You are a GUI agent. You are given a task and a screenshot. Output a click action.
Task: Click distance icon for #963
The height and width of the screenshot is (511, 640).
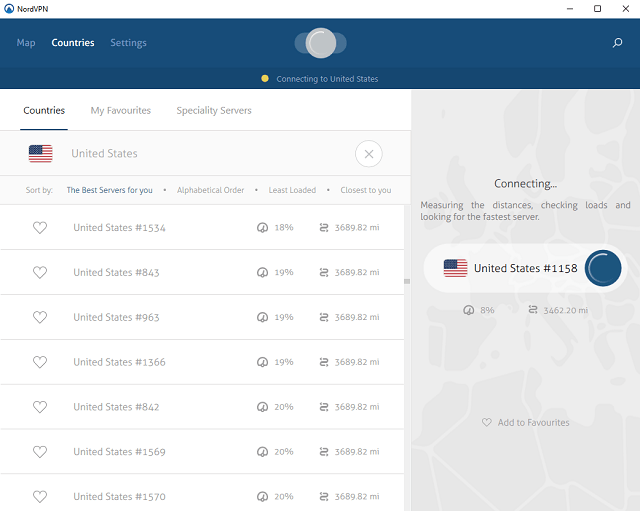point(324,317)
